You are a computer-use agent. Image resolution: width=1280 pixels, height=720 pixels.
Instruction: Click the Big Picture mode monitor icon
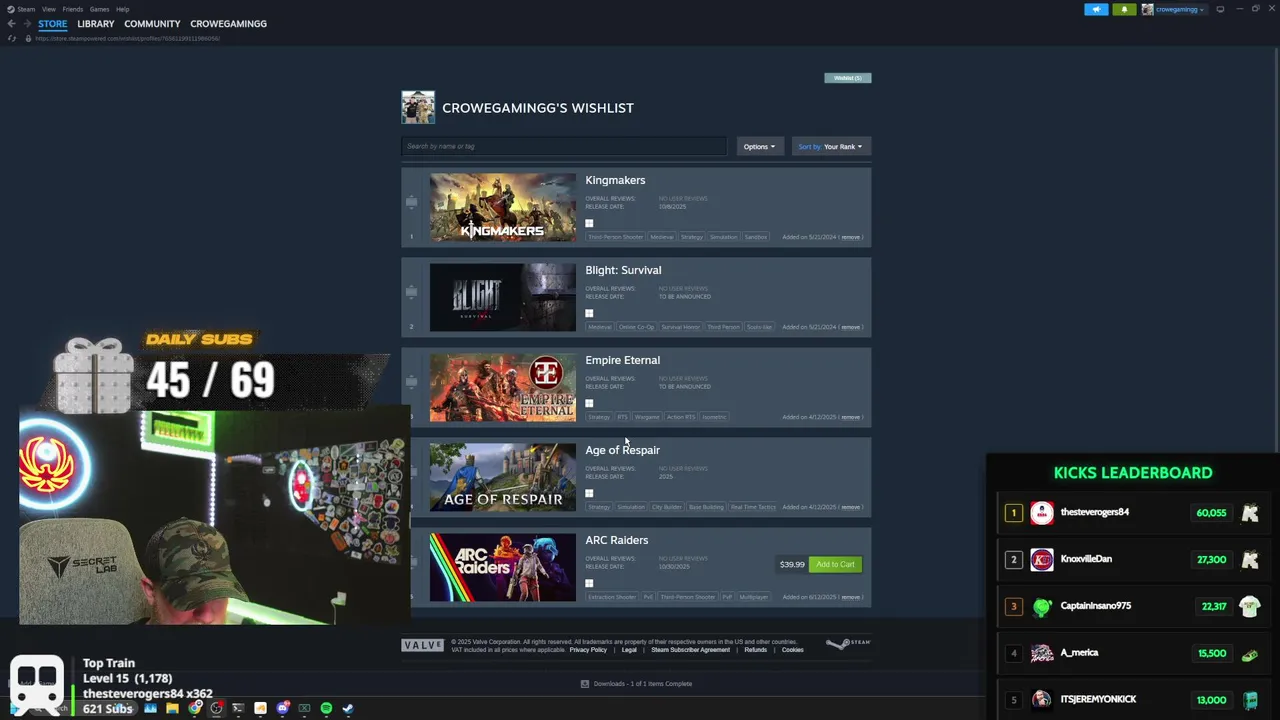[x=1220, y=9]
